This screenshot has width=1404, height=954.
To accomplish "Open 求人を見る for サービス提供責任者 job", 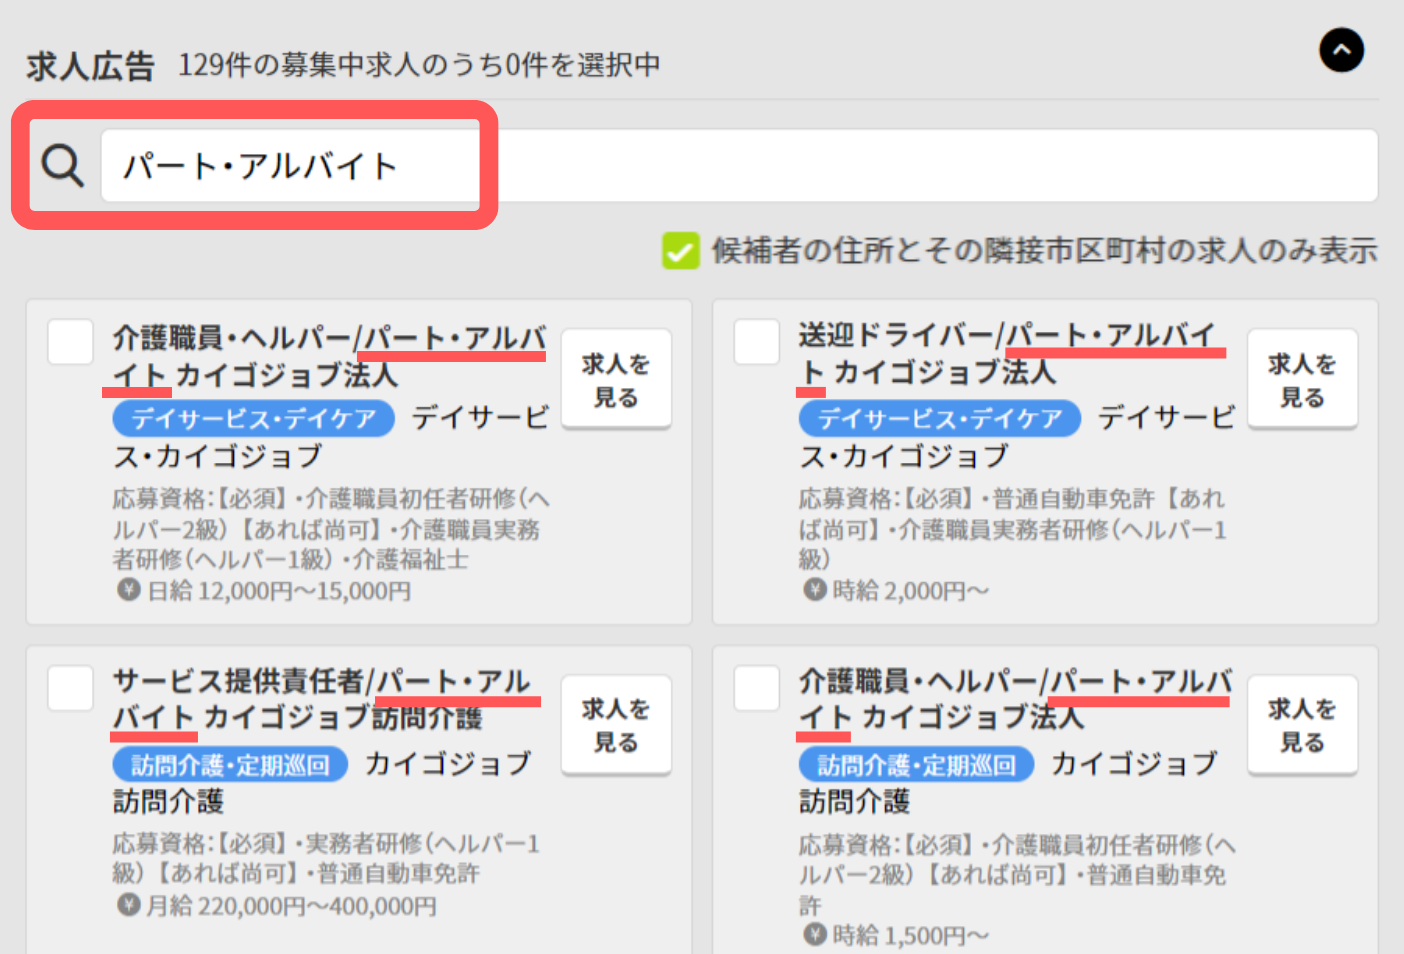I will point(616,725).
